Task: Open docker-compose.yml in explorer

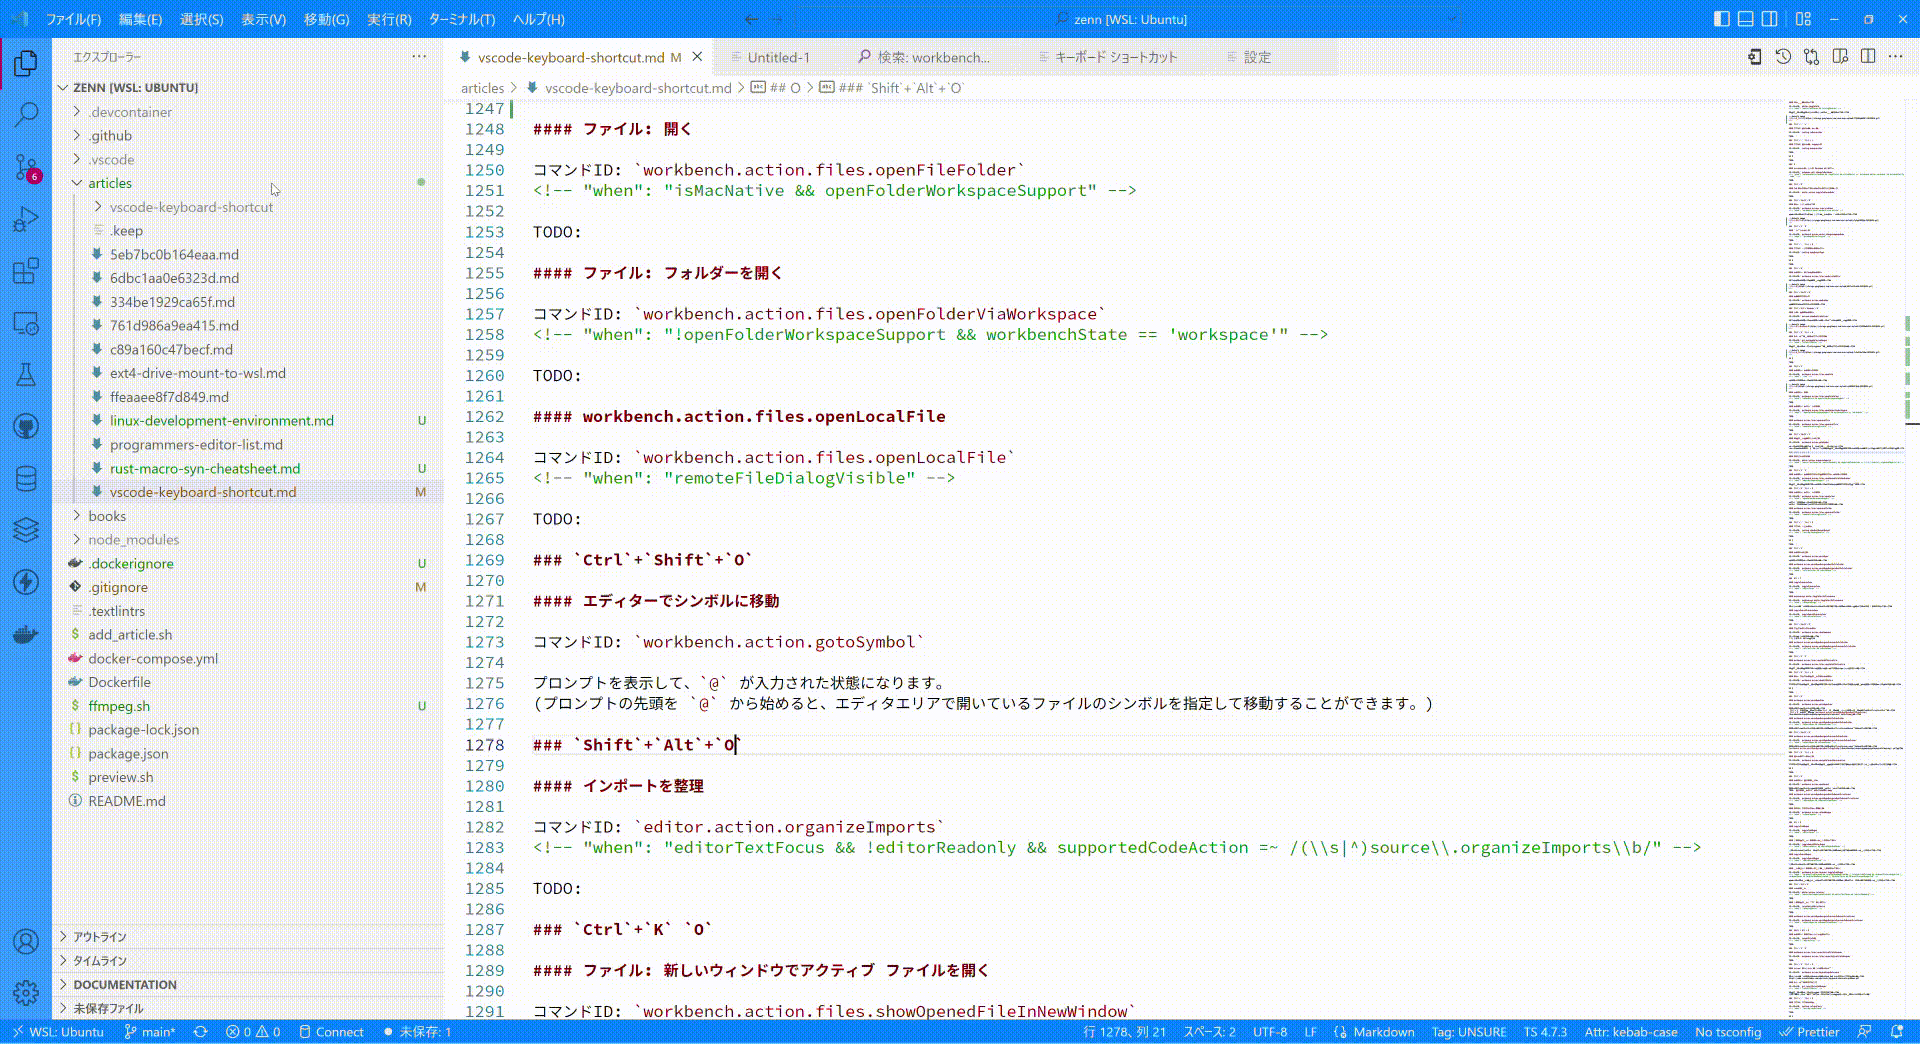Action: click(x=153, y=659)
